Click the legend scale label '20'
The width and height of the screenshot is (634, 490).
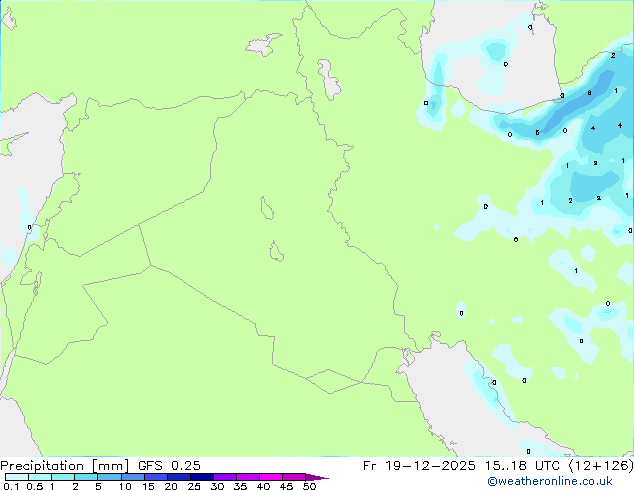tap(171, 486)
